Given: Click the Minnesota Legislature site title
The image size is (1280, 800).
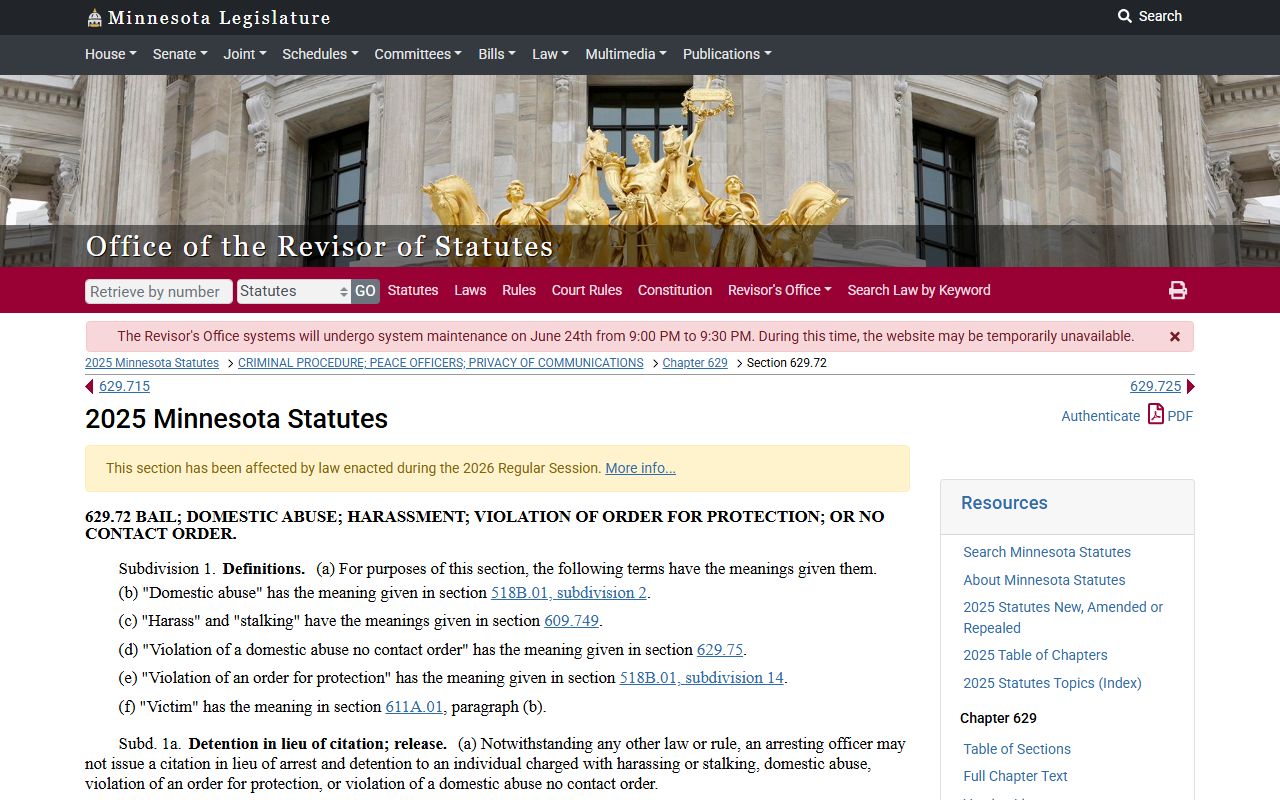Looking at the screenshot, I should tap(219, 18).
